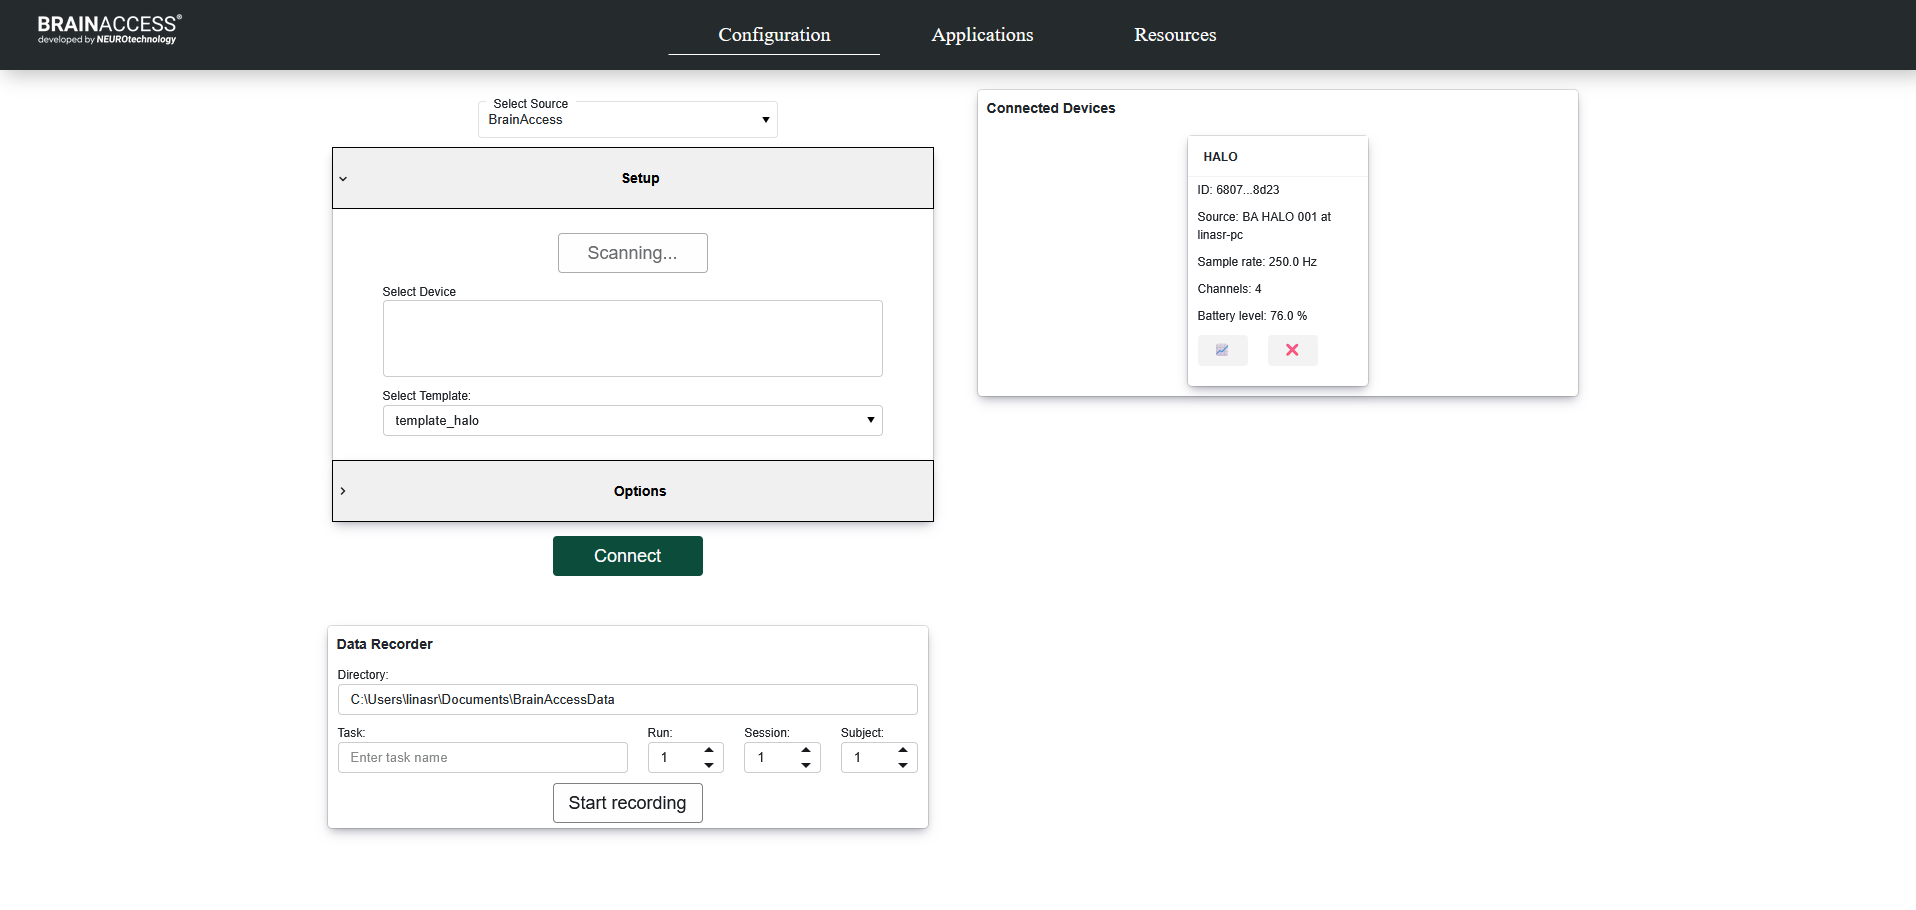Image resolution: width=1916 pixels, height=910 pixels.
Task: Click the Start recording button
Action: (627, 803)
